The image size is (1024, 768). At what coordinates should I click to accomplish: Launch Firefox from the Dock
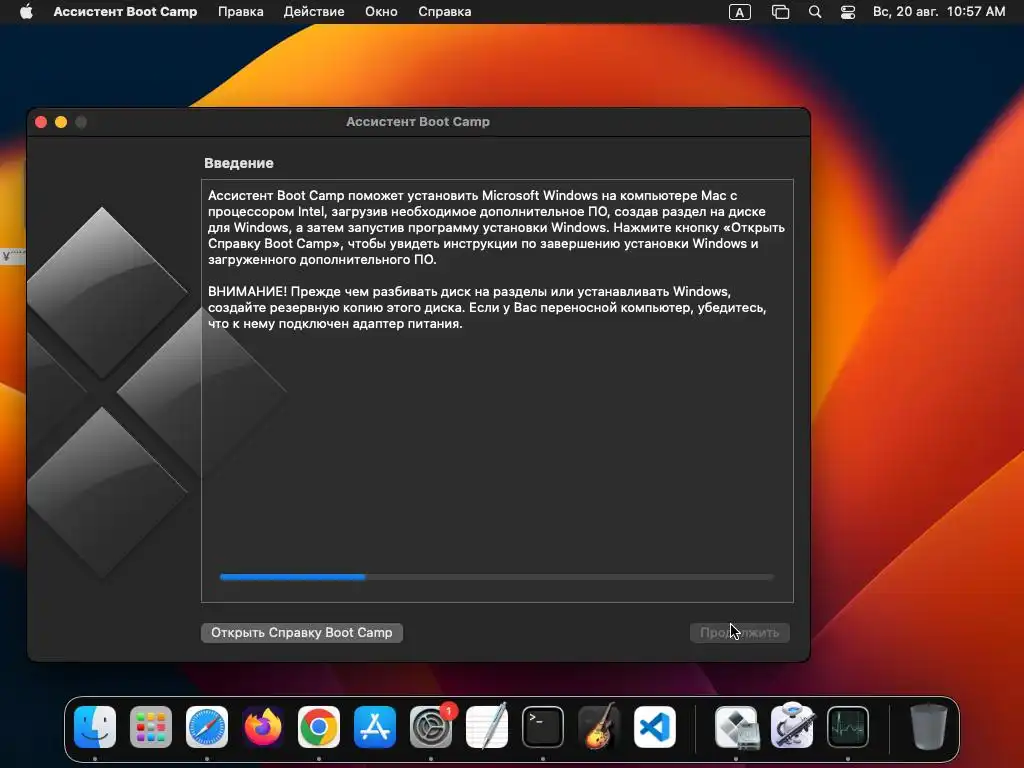pos(263,727)
